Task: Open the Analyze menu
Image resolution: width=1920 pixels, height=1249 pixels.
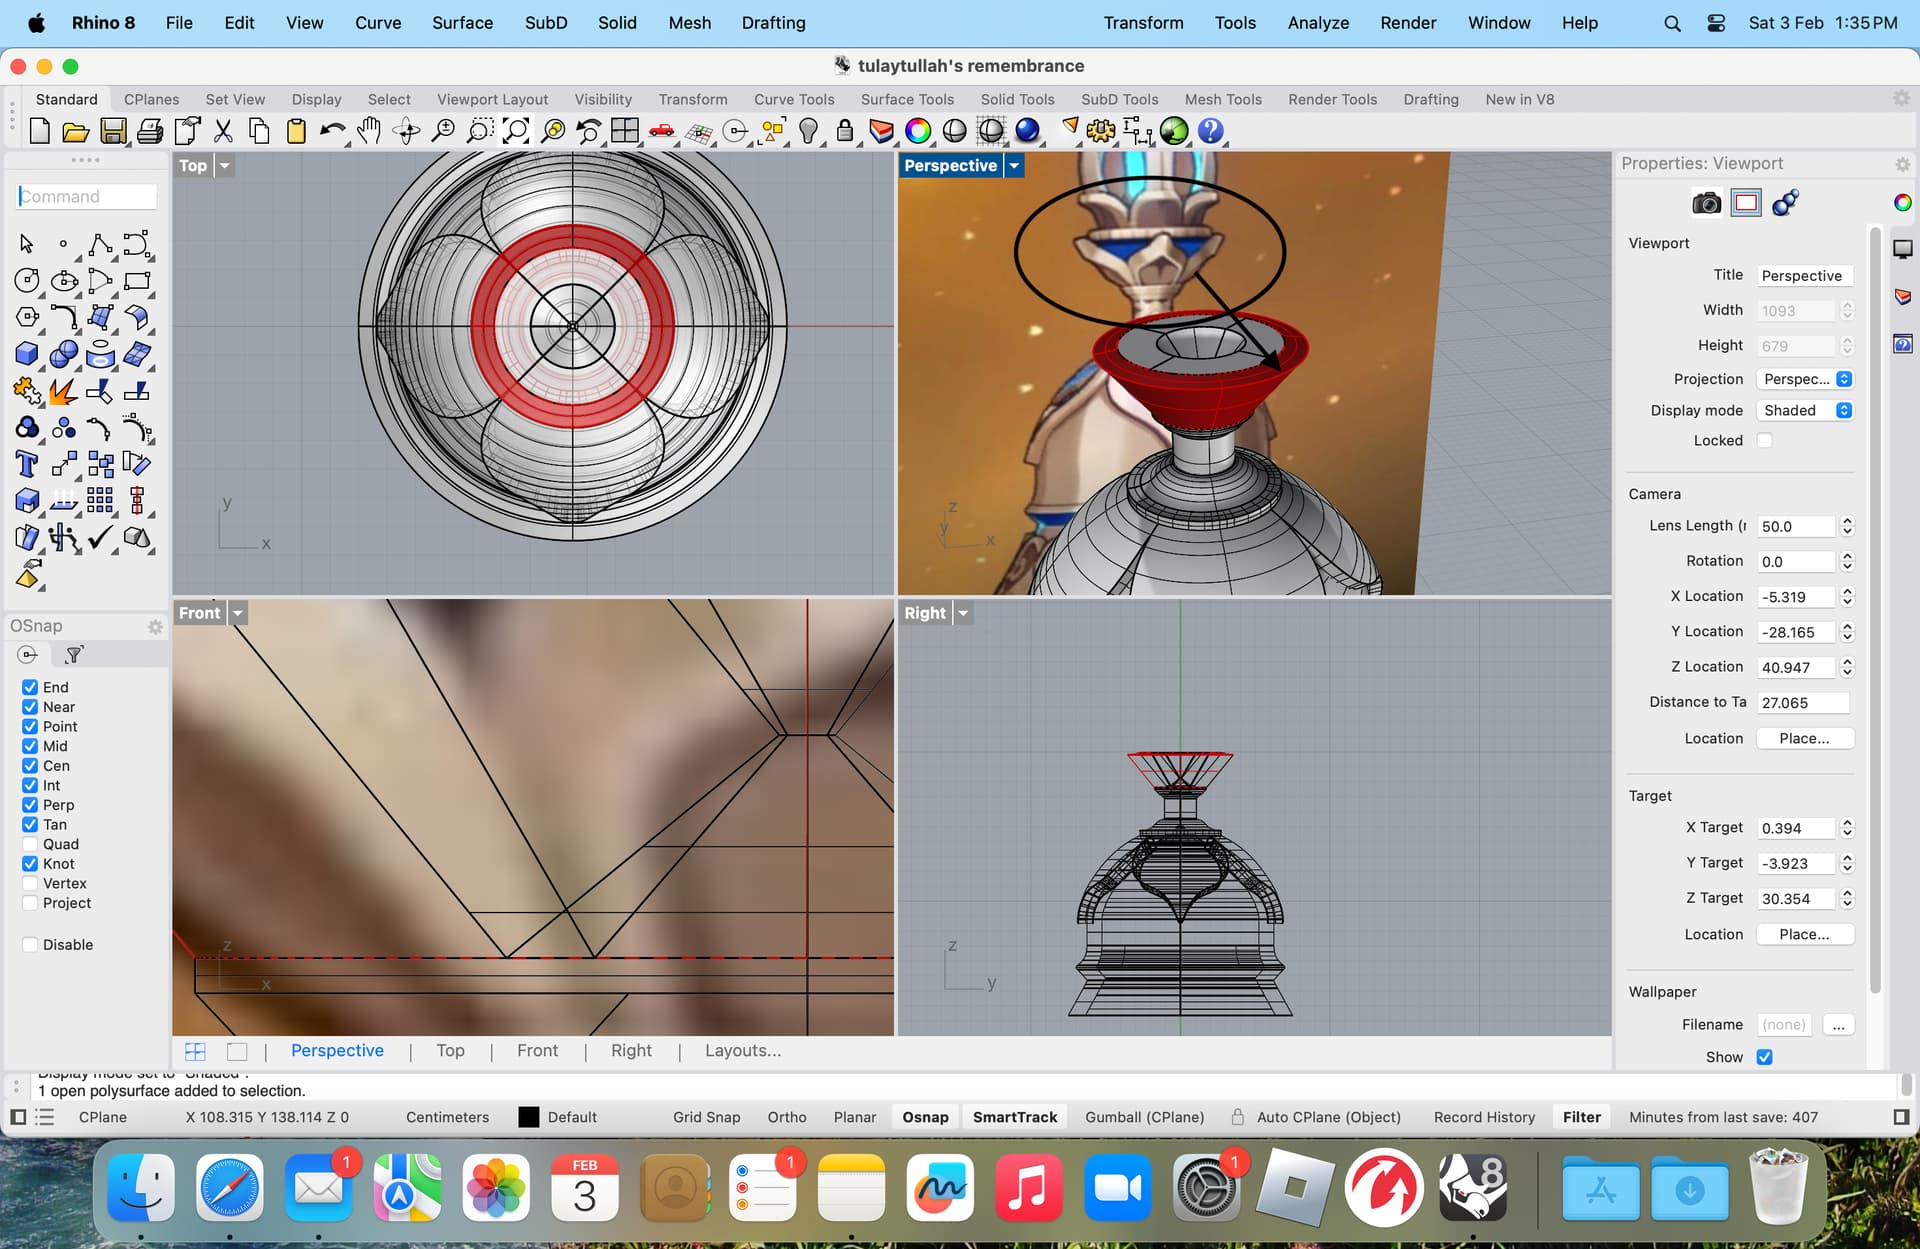Action: [x=1318, y=23]
